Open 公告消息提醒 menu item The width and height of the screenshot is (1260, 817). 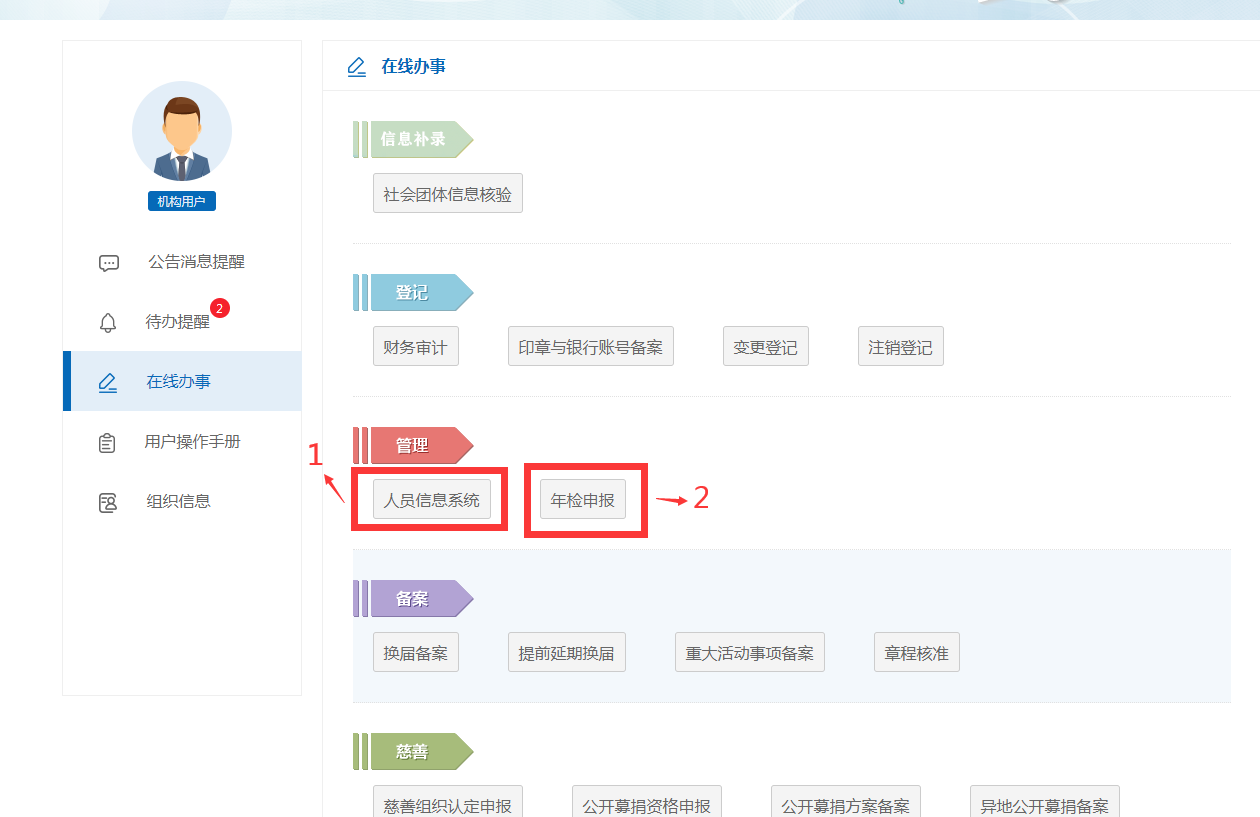196,262
